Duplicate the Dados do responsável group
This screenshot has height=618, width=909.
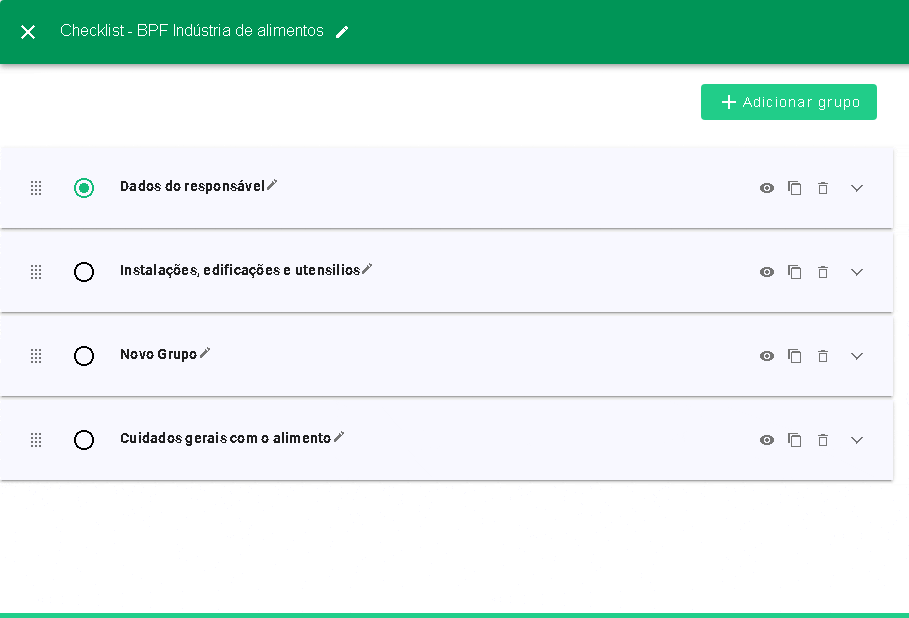795,188
